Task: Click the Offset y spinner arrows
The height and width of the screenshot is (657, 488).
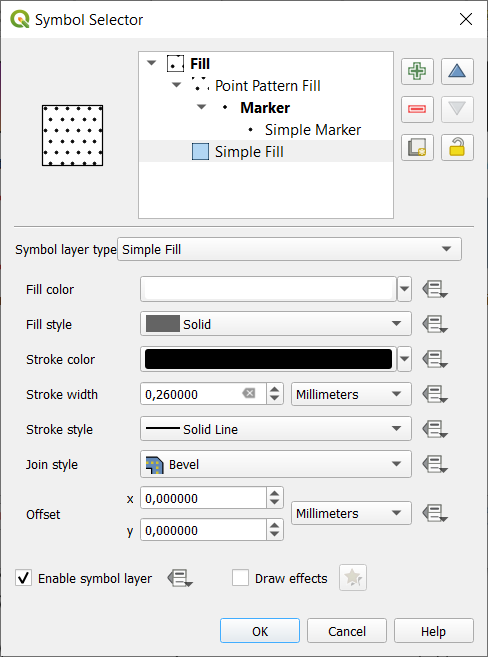Action: click(x=275, y=530)
